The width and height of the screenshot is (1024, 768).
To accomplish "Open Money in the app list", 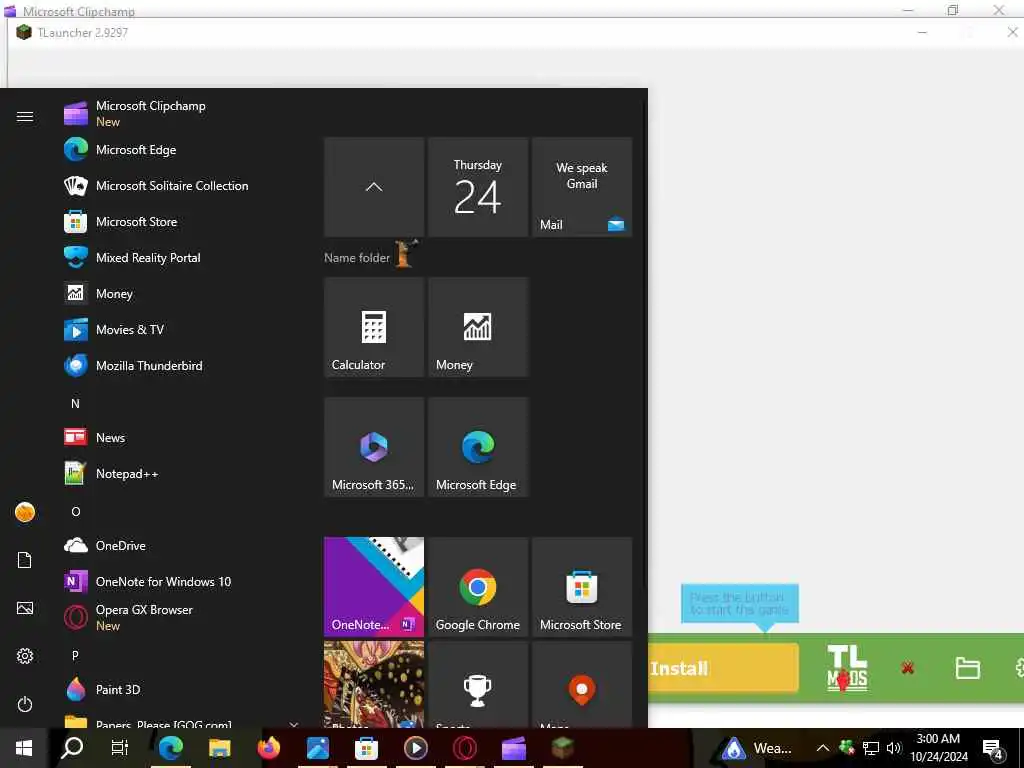I will point(183,293).
